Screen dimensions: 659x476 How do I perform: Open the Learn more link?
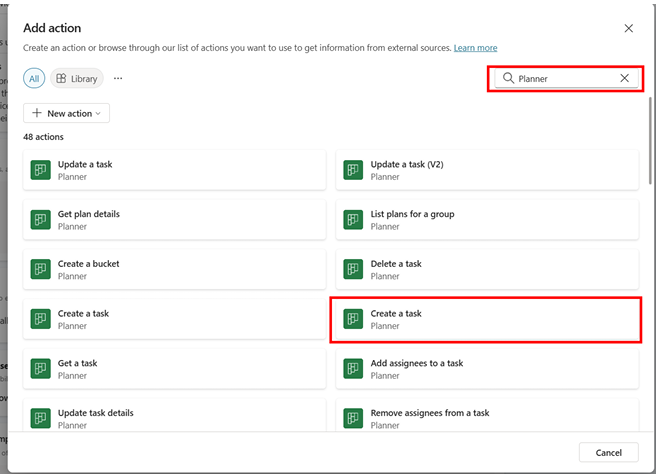[x=475, y=48]
